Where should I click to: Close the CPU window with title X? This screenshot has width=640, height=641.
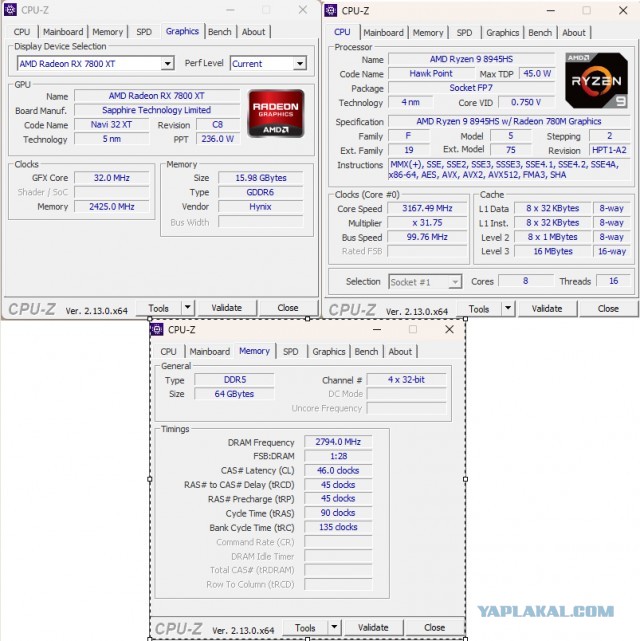click(623, 10)
